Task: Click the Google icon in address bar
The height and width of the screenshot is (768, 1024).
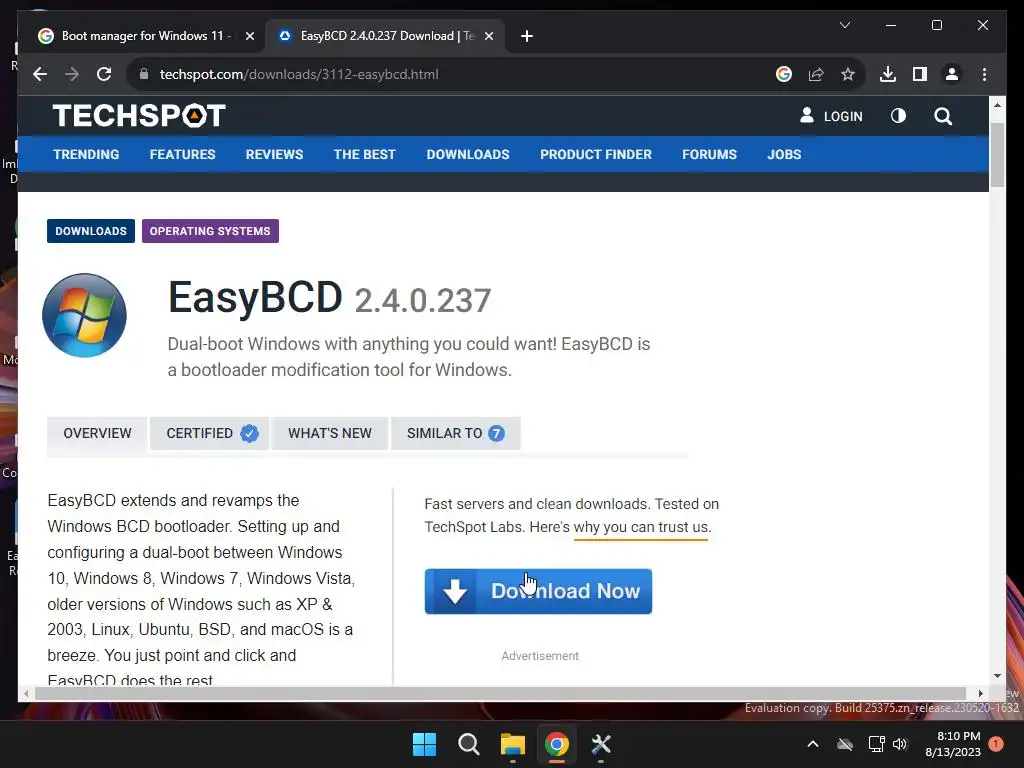Action: tap(784, 74)
